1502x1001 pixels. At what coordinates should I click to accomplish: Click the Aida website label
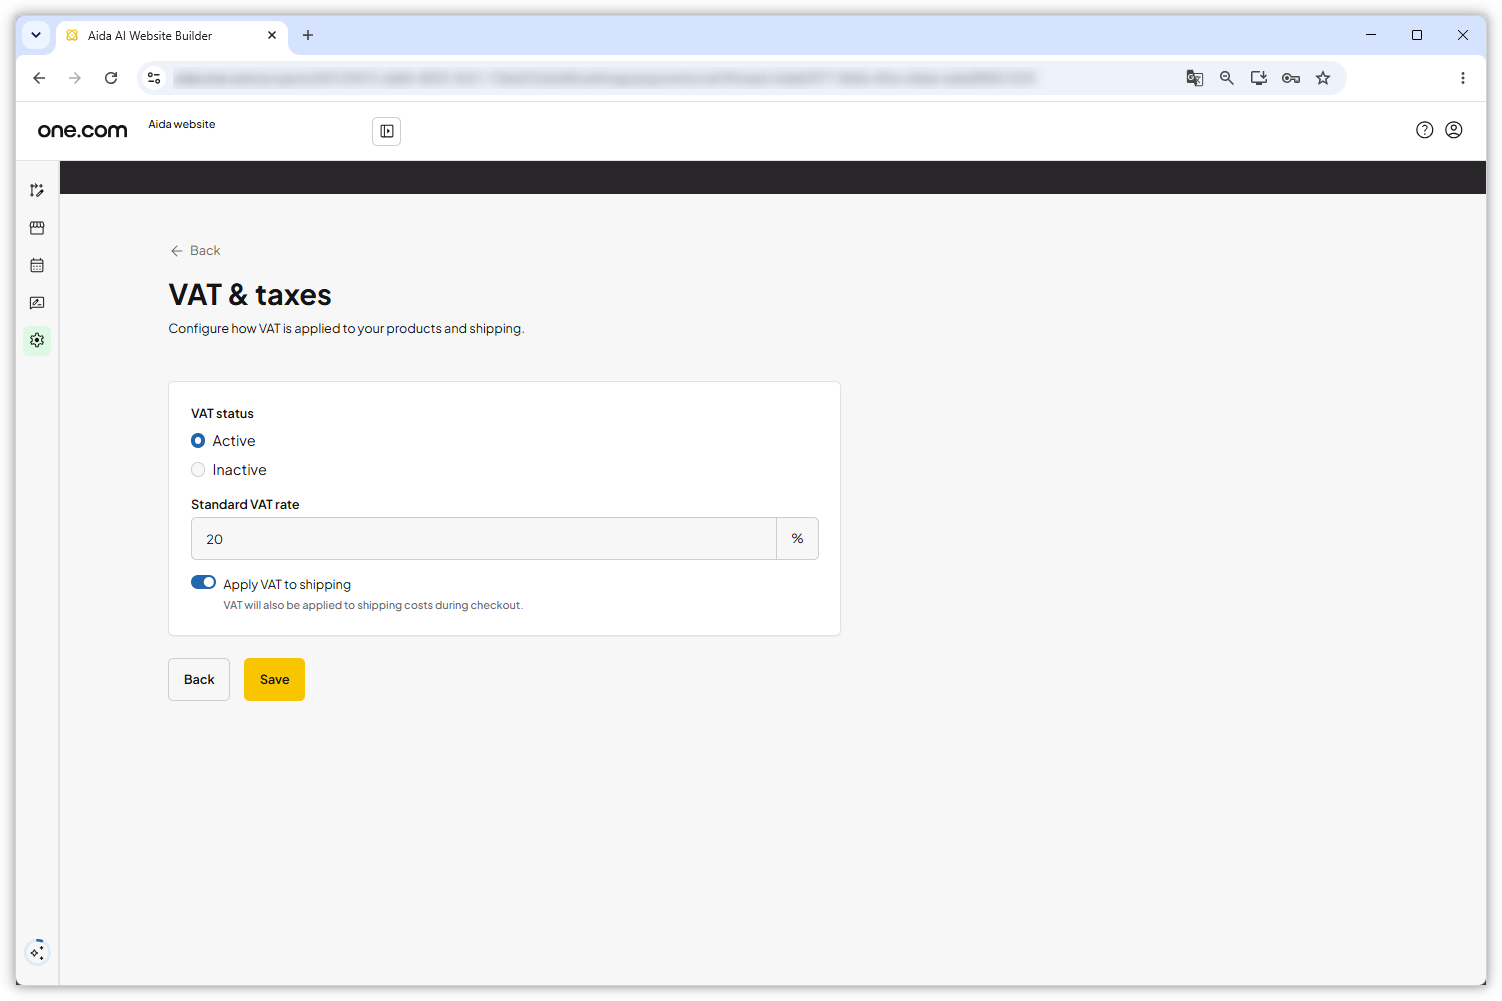click(182, 124)
